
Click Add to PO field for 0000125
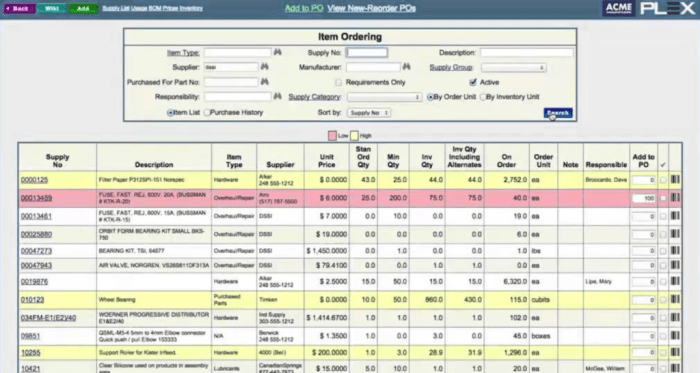[x=643, y=180]
